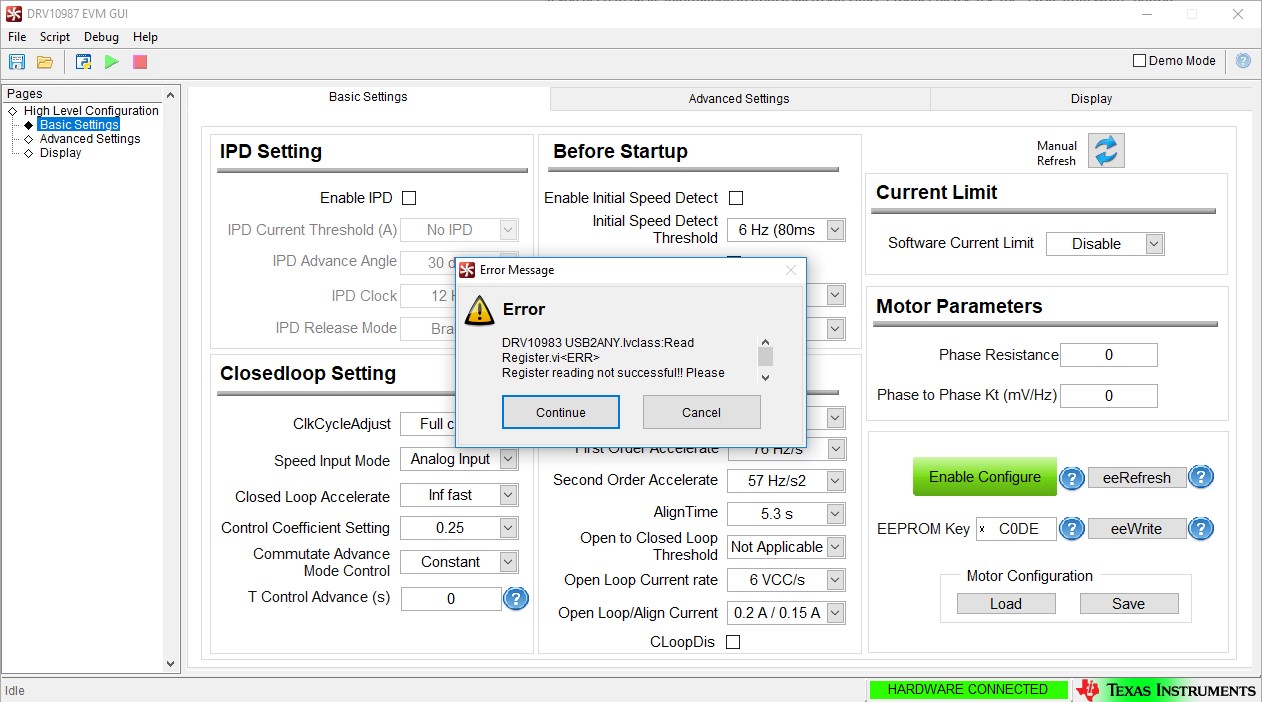The height and width of the screenshot is (702, 1262).
Task: Open Second Order Accelerate dropdown
Action: pos(836,481)
